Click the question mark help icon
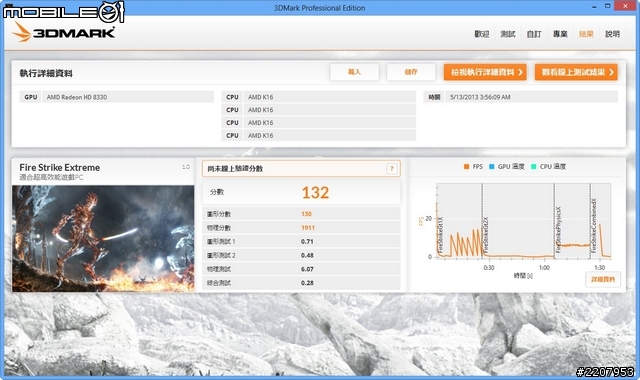The height and width of the screenshot is (380, 640). [391, 169]
